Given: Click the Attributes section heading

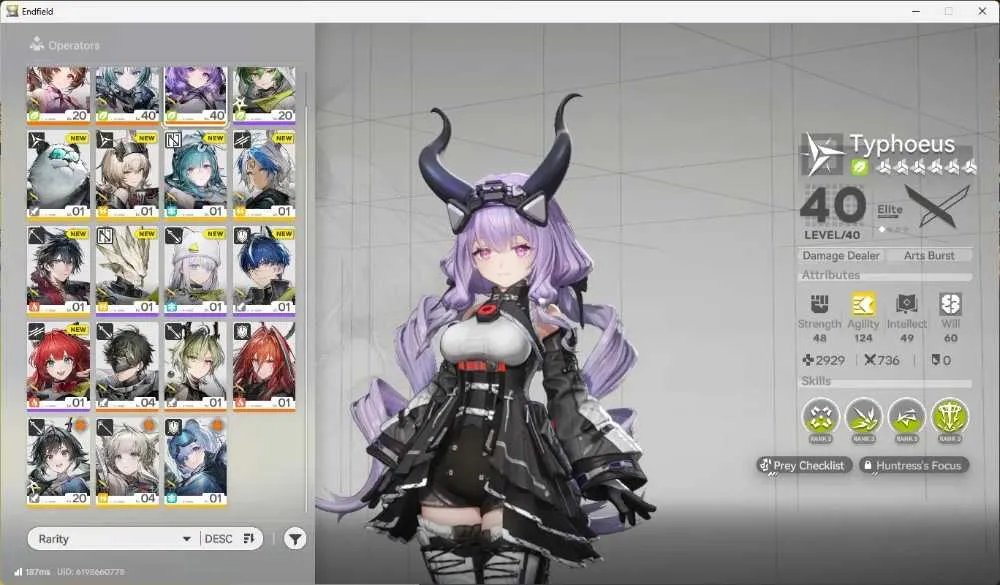Looking at the screenshot, I should [830, 275].
